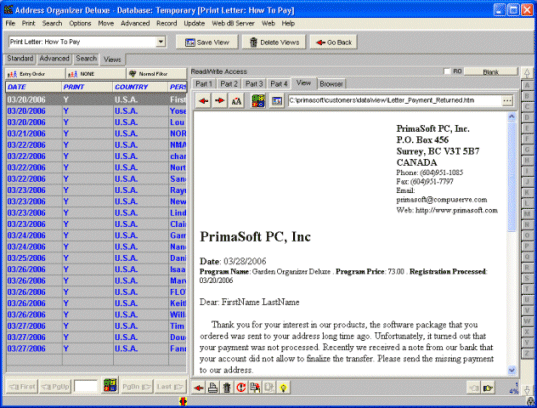
Task: Click the letter file path field
Action: tap(395, 100)
